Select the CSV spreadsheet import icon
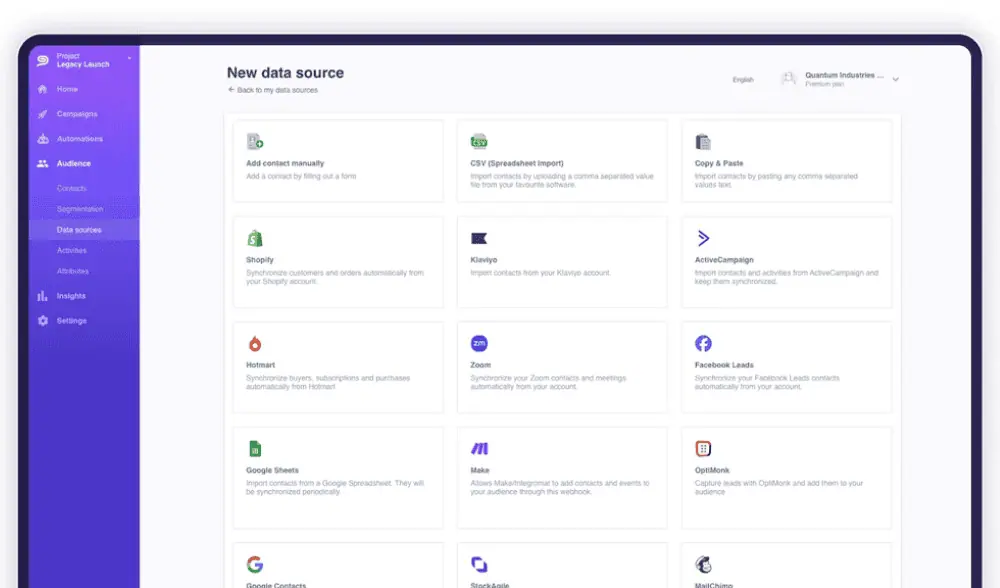1000x588 pixels. (x=479, y=142)
